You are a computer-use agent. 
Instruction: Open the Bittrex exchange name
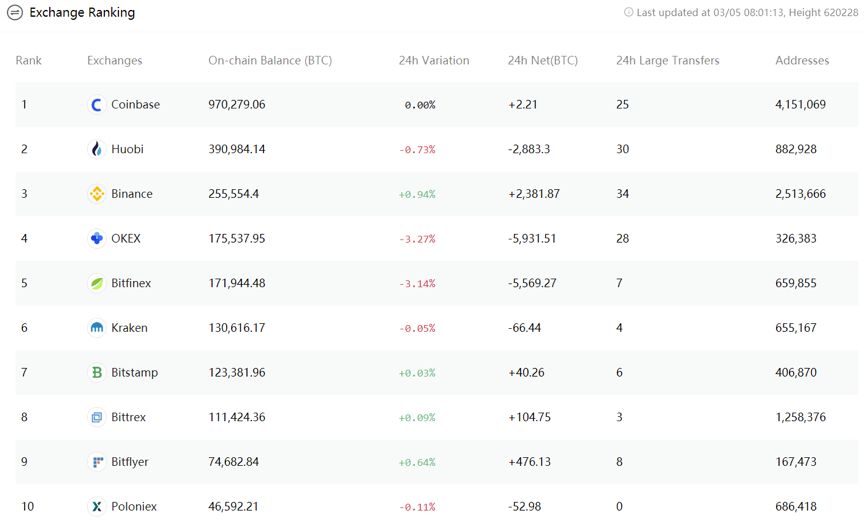pos(128,417)
